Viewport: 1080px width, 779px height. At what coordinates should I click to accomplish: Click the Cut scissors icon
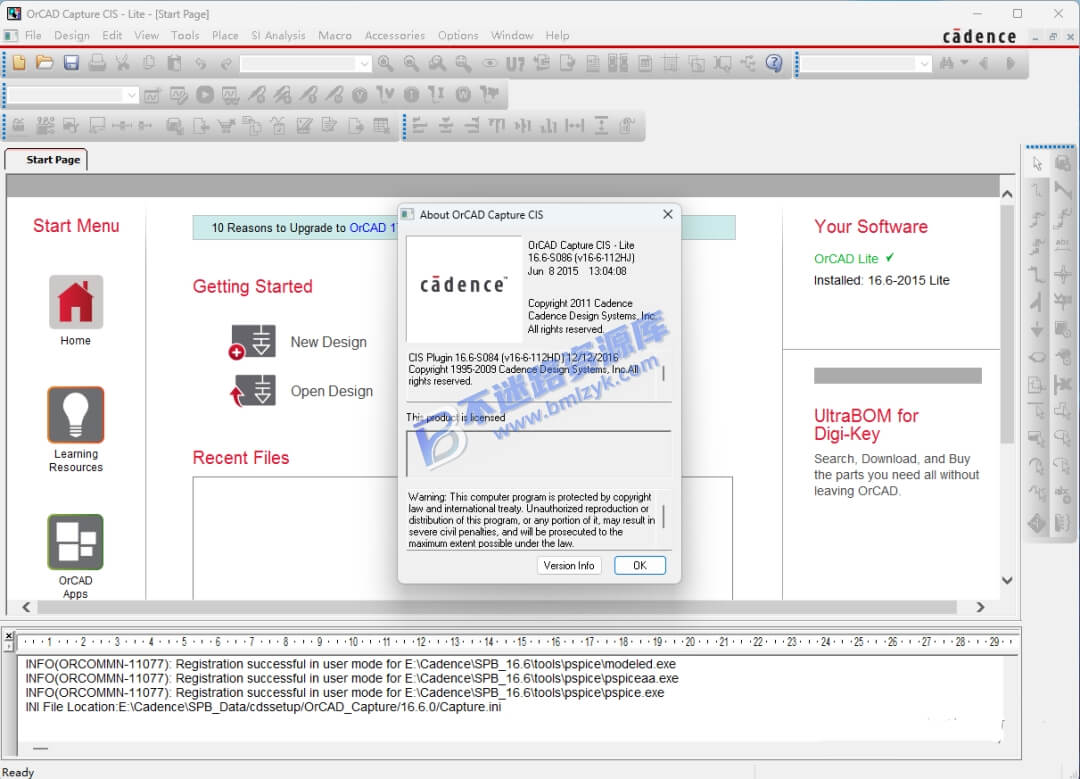coord(123,63)
